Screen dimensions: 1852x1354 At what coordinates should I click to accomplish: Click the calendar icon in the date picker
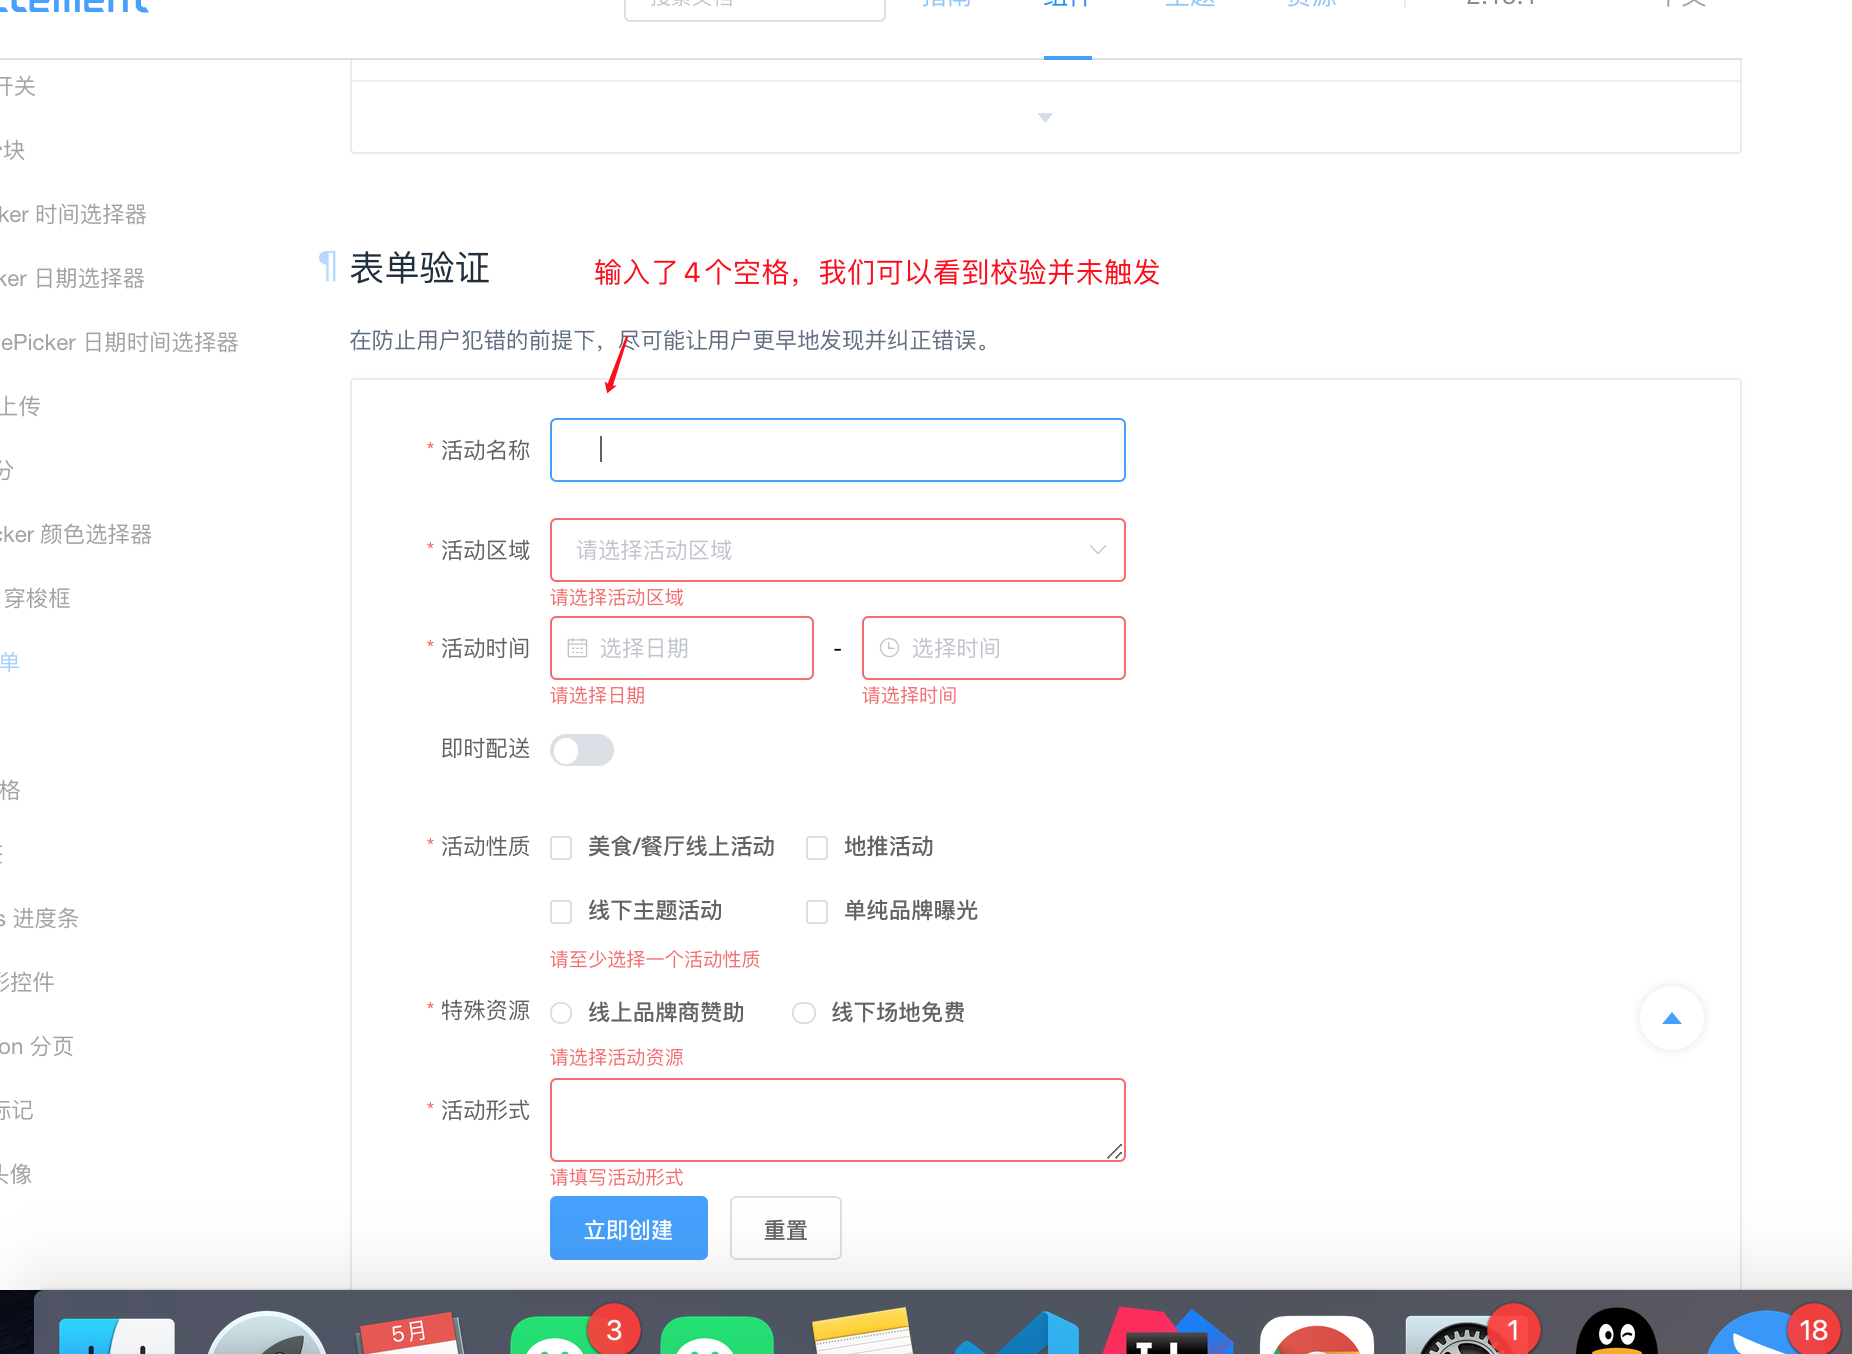577,648
